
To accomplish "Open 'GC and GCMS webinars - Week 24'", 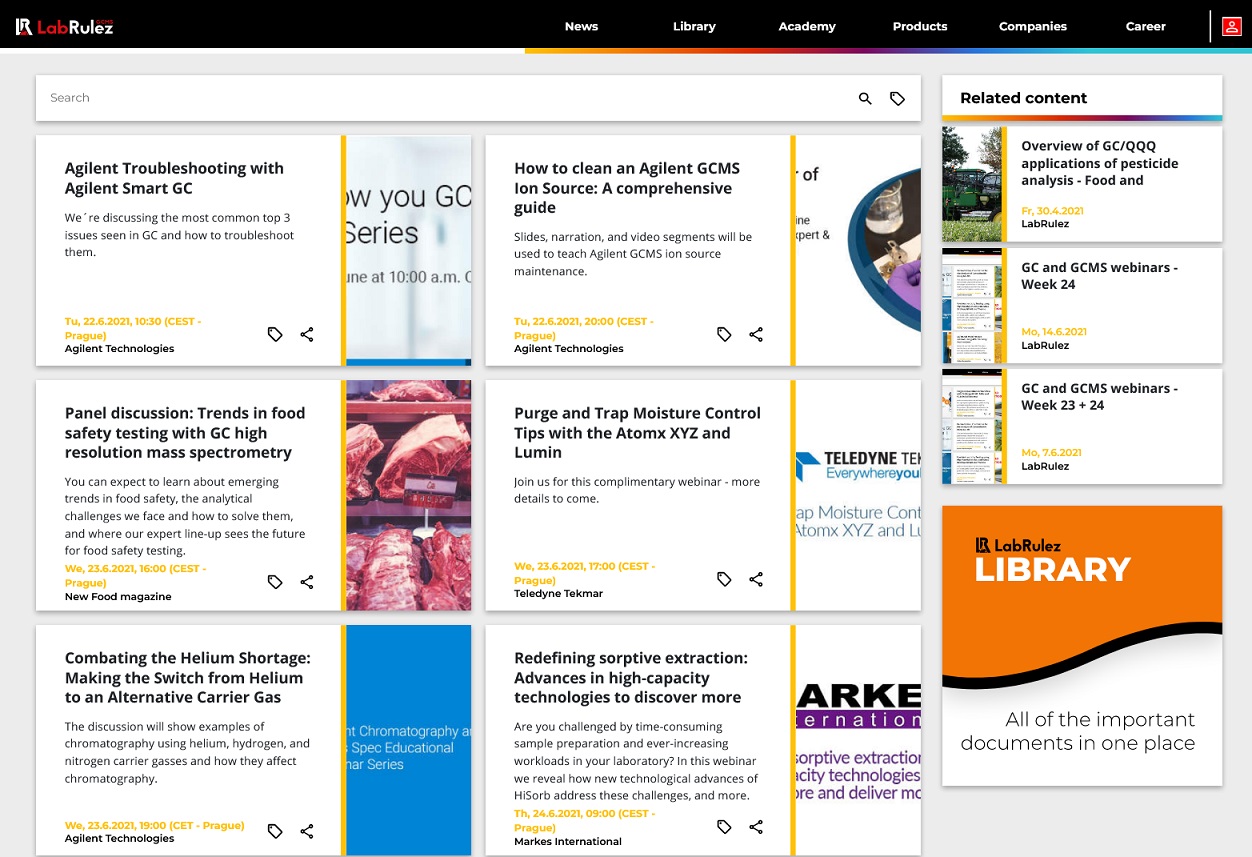I will pyautogui.click(x=1099, y=276).
